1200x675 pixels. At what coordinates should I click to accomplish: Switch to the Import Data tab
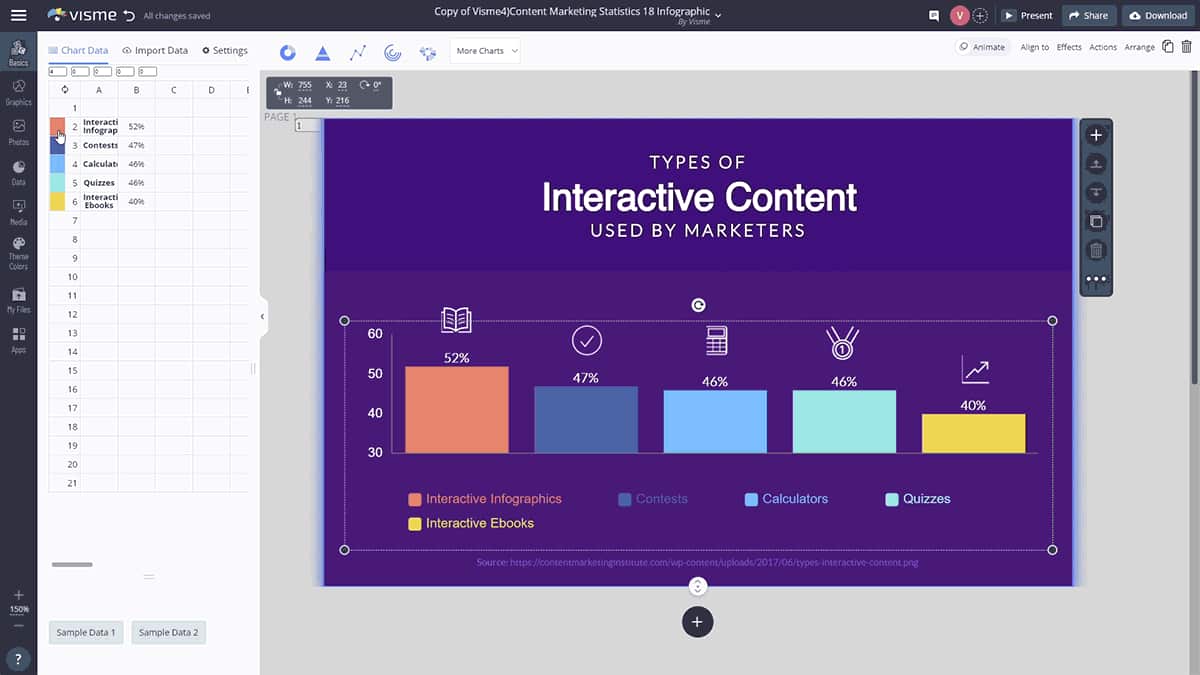pos(155,49)
